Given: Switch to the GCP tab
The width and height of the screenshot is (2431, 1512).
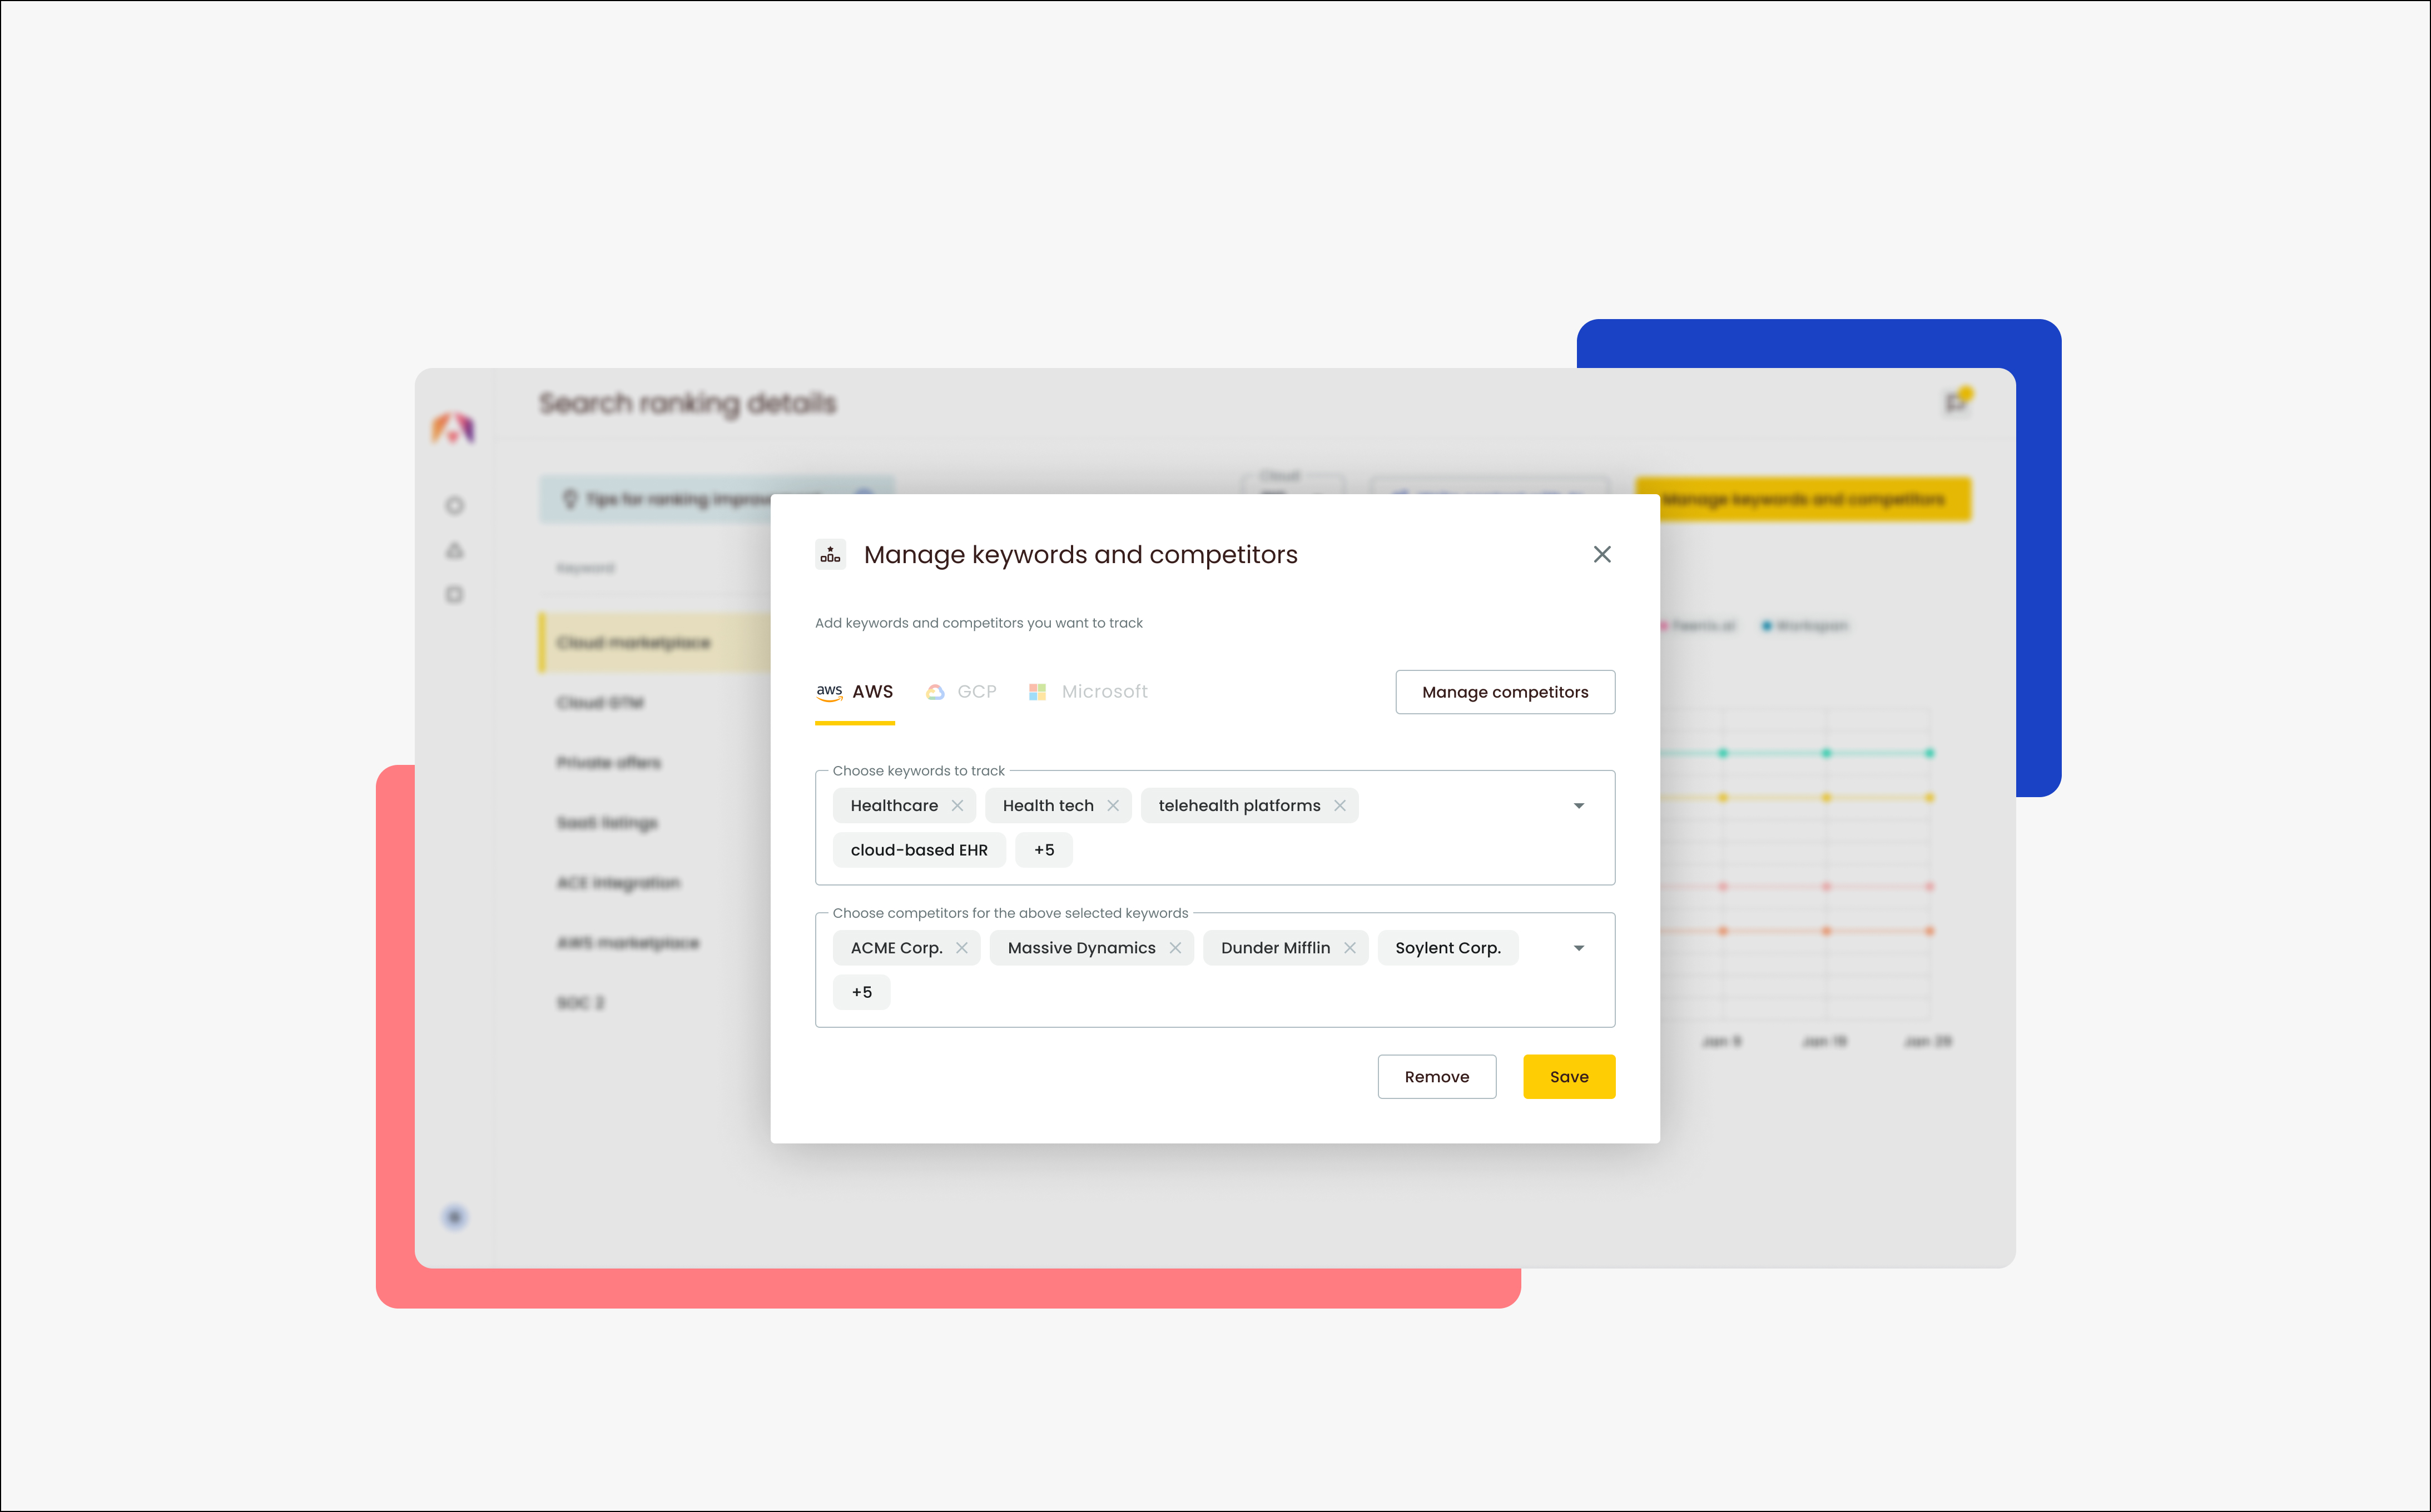Looking at the screenshot, I should pos(962,692).
